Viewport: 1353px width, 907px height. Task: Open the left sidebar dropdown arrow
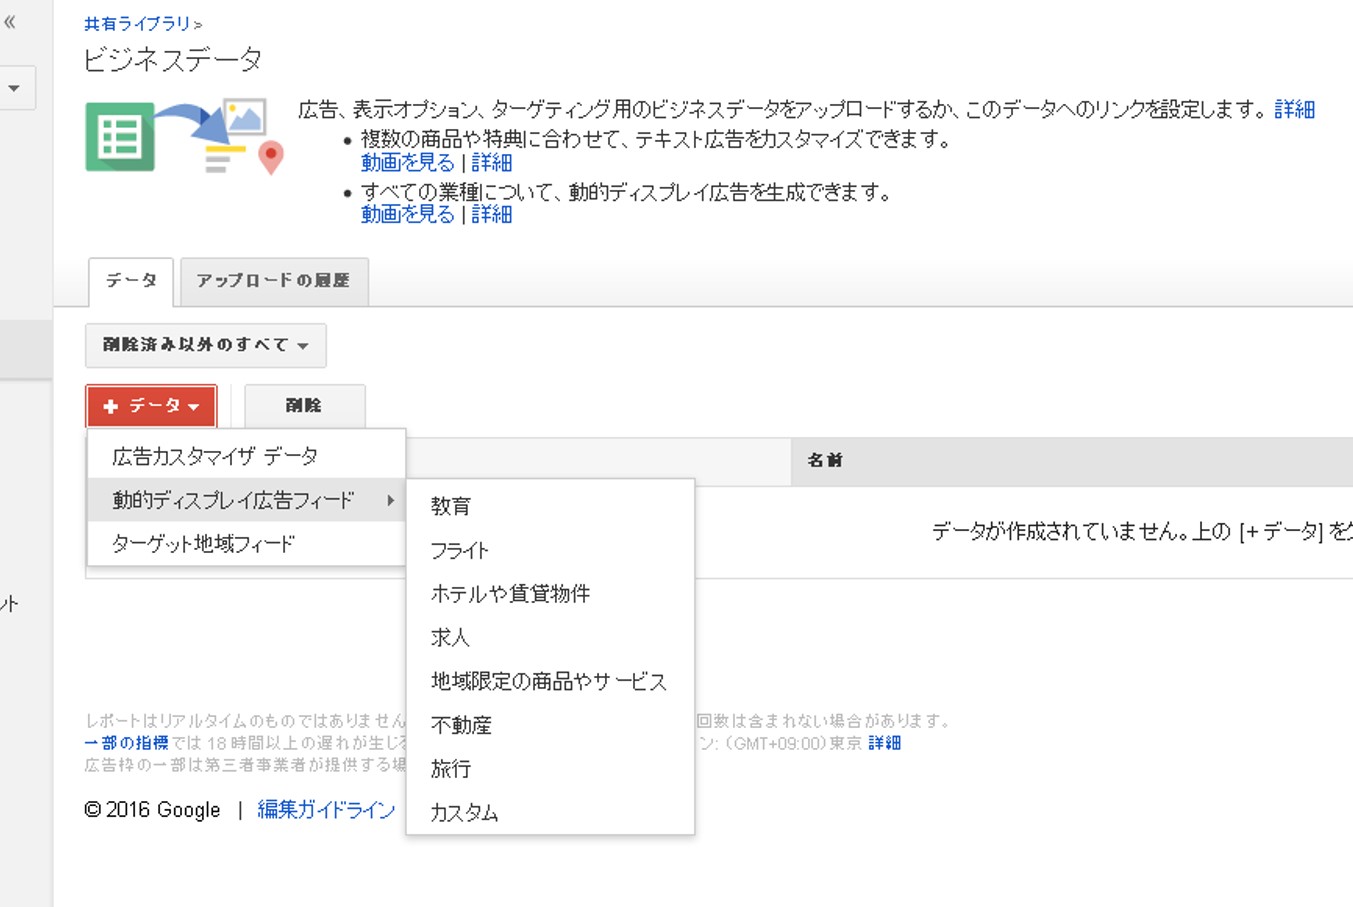pos(14,88)
